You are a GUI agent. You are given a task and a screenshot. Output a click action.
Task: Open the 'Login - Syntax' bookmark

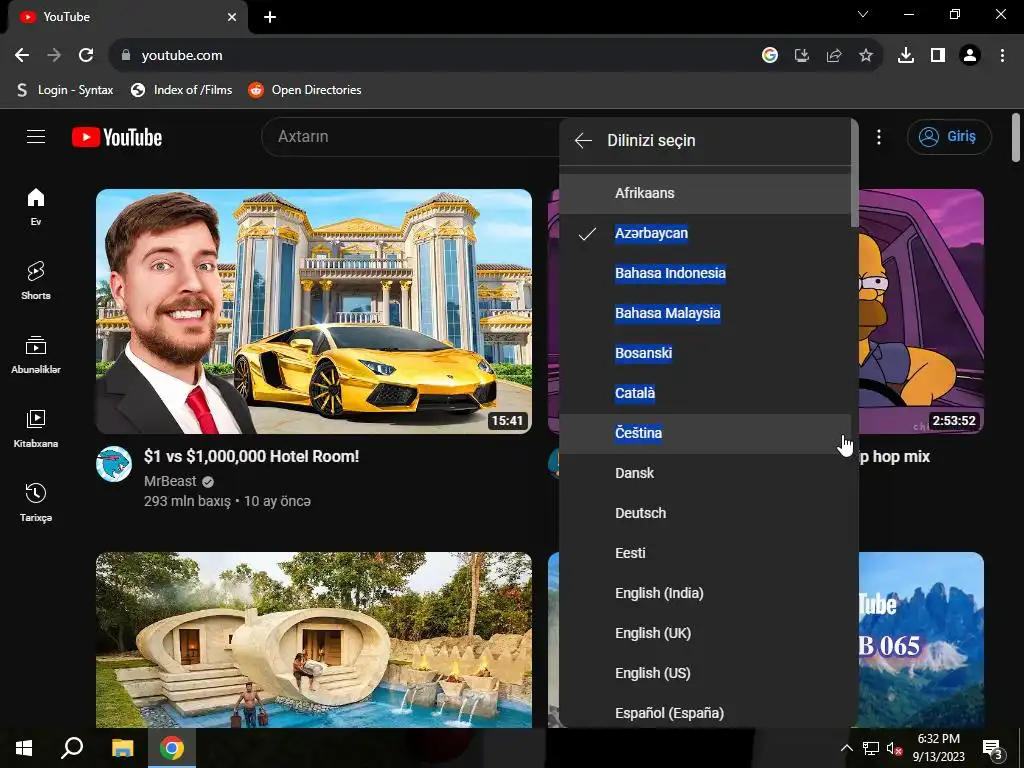point(65,90)
